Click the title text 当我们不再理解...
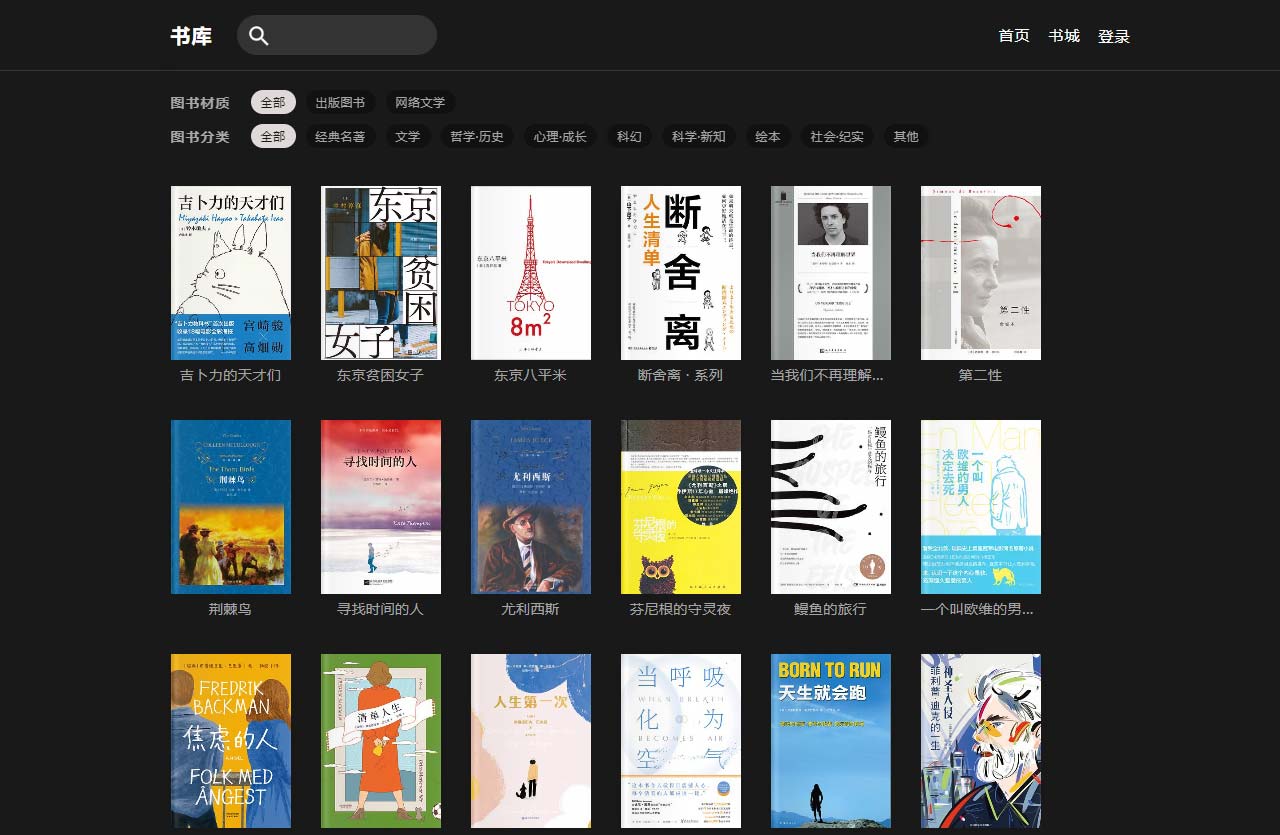Viewport: 1280px width, 835px height. click(828, 375)
